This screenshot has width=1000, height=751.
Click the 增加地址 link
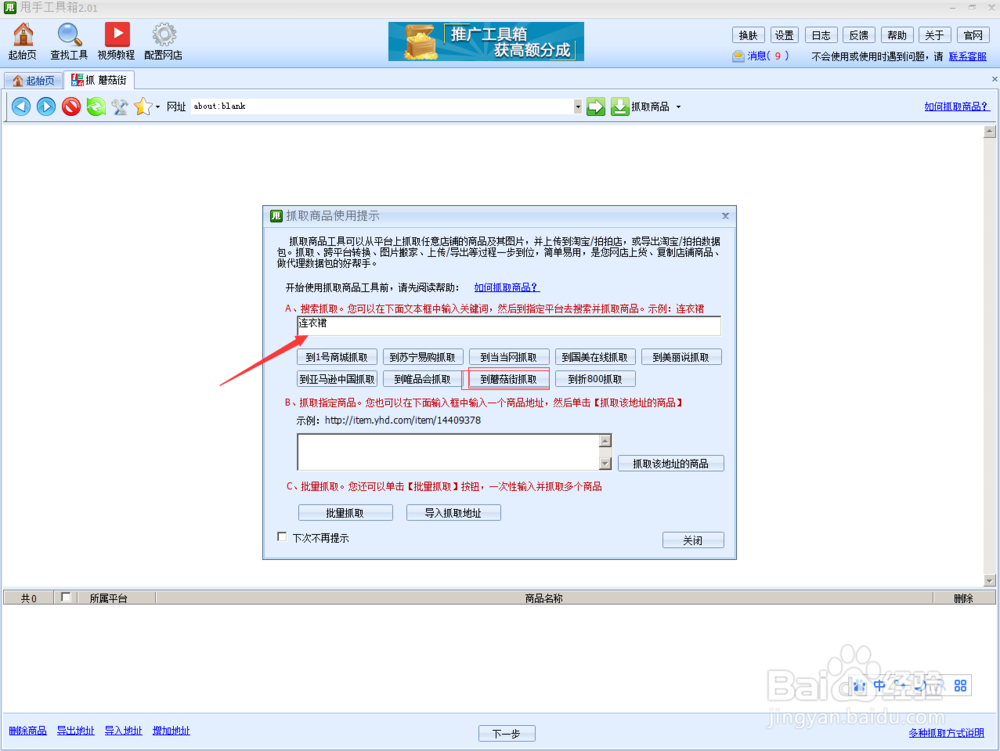(x=171, y=731)
